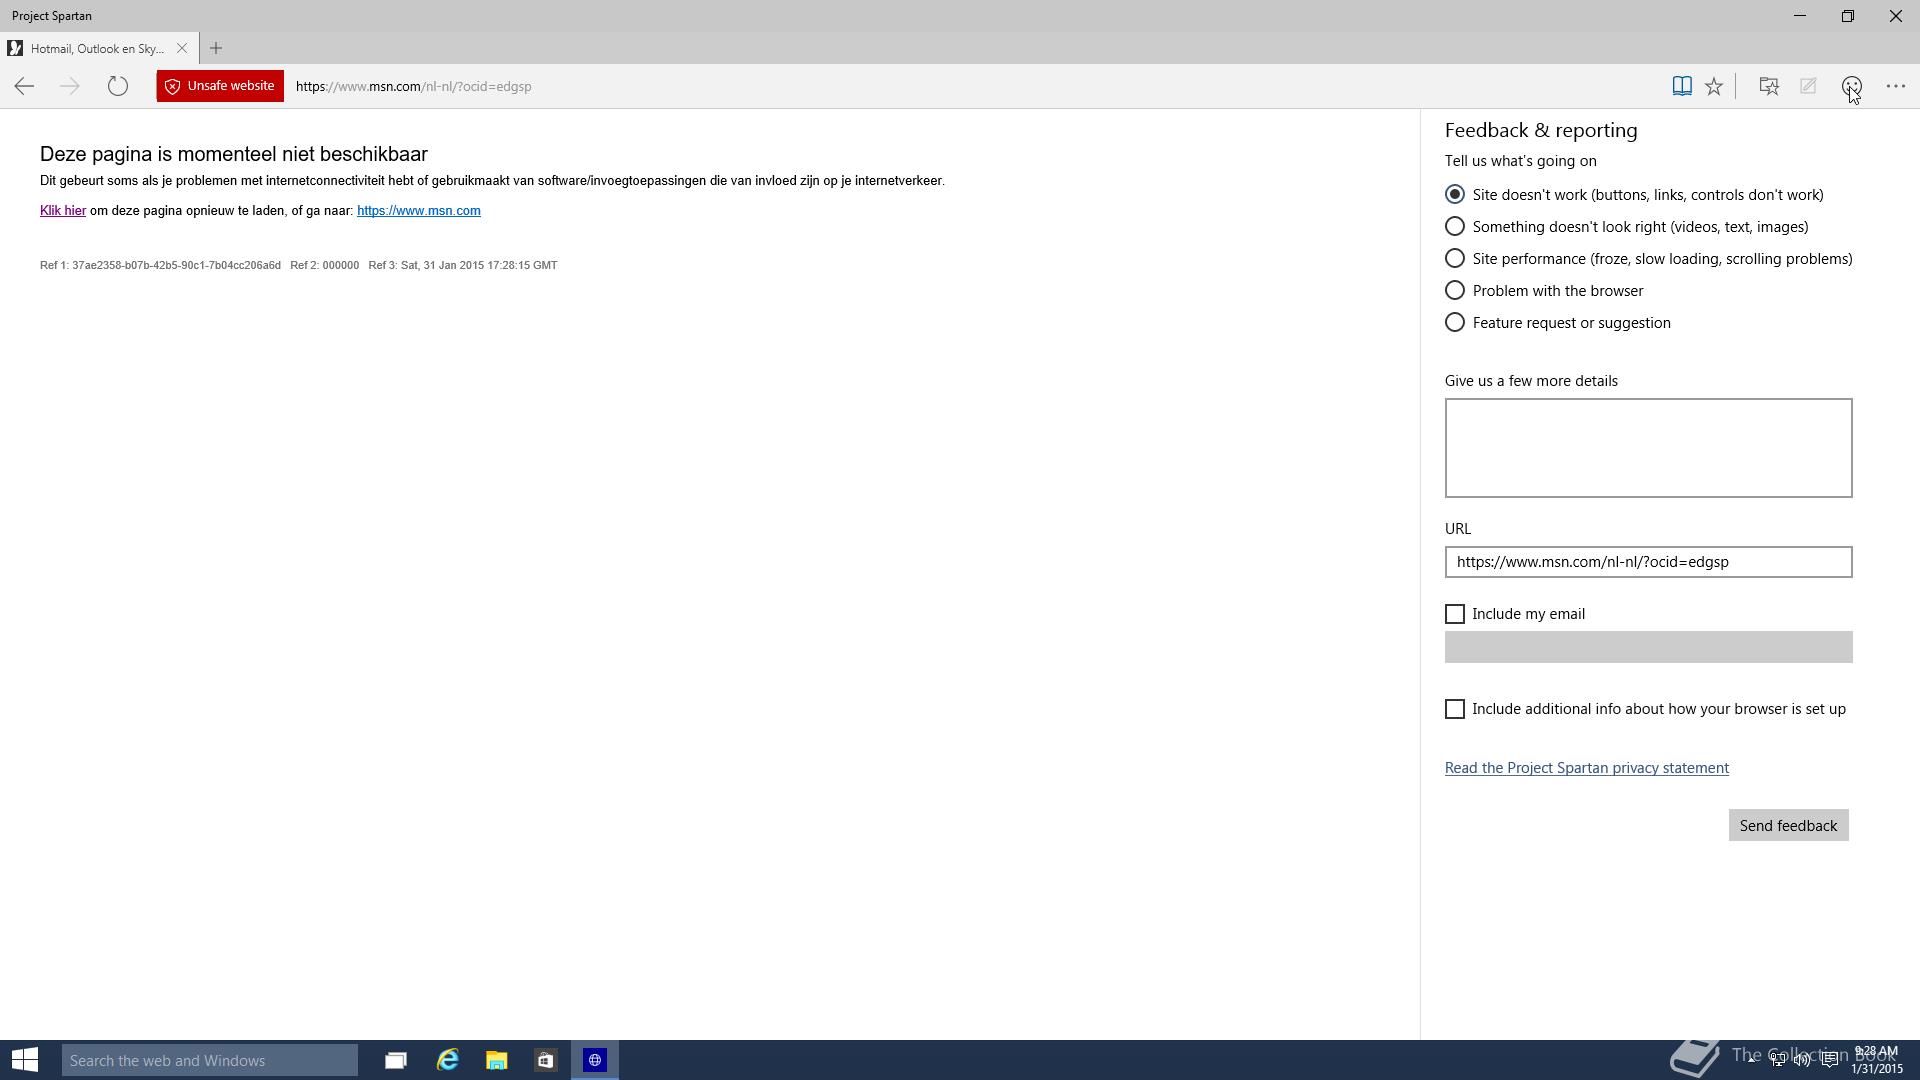Go back using the back arrow

24,86
